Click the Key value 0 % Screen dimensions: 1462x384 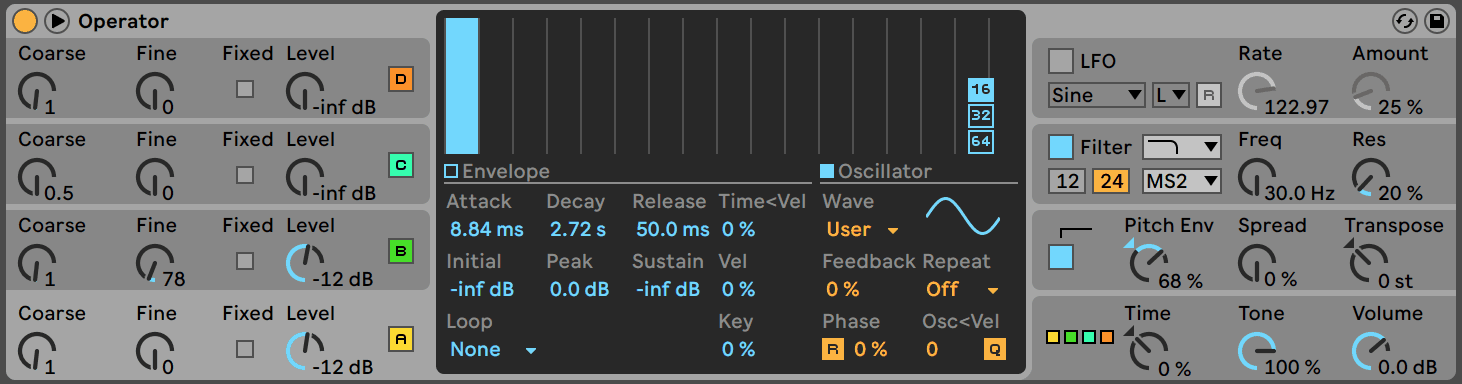tap(738, 349)
